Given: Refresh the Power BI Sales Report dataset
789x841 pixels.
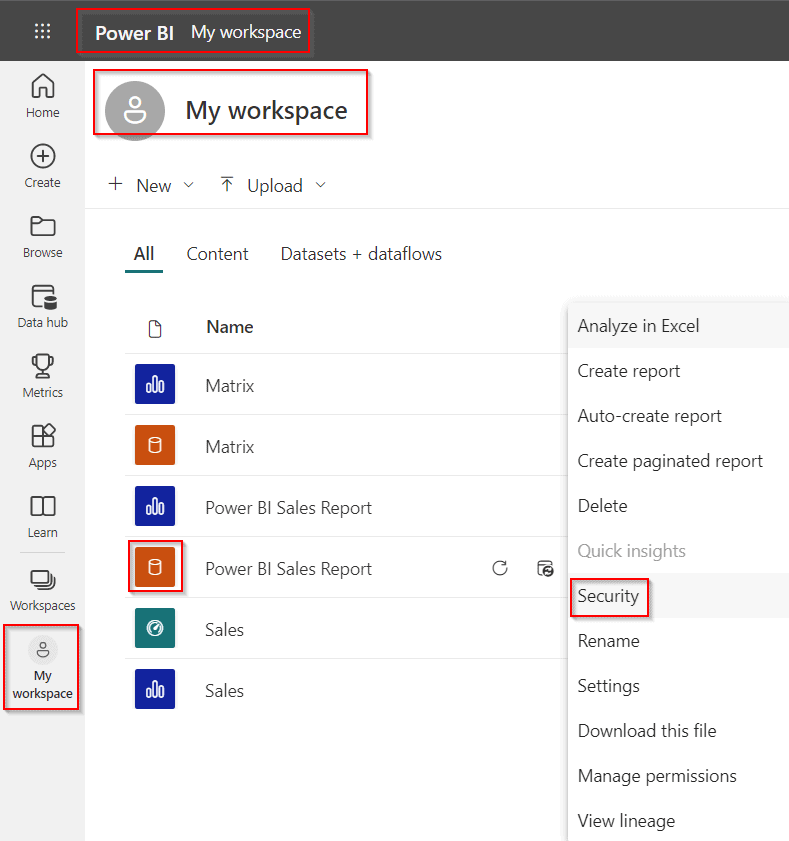Looking at the screenshot, I should pos(500,568).
